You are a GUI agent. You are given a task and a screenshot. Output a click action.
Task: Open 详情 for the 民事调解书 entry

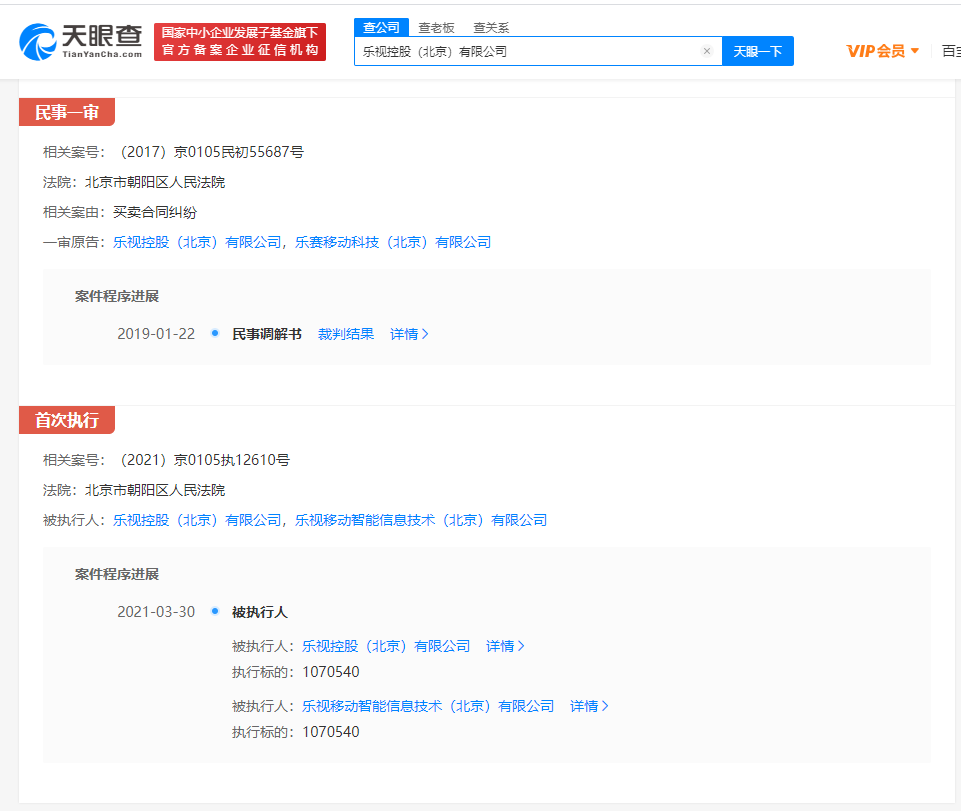[409, 334]
